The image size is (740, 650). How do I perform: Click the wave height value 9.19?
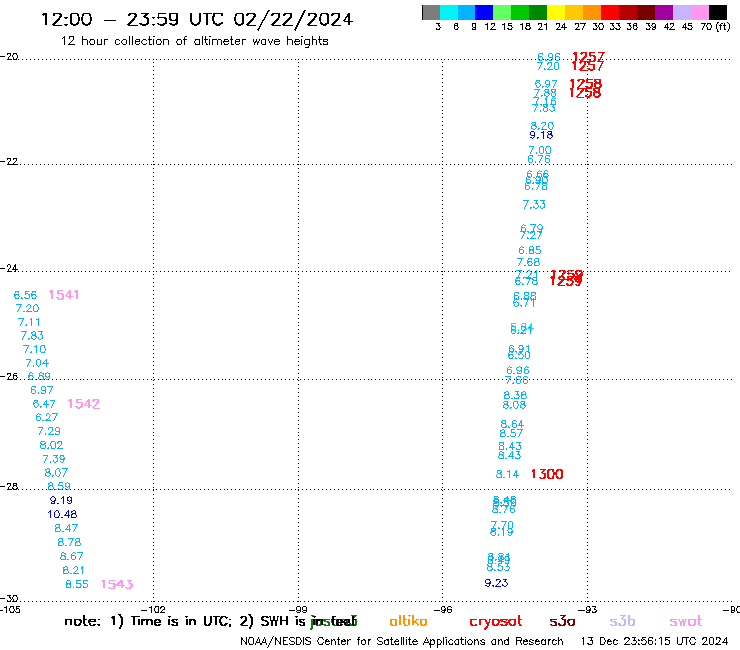61,500
